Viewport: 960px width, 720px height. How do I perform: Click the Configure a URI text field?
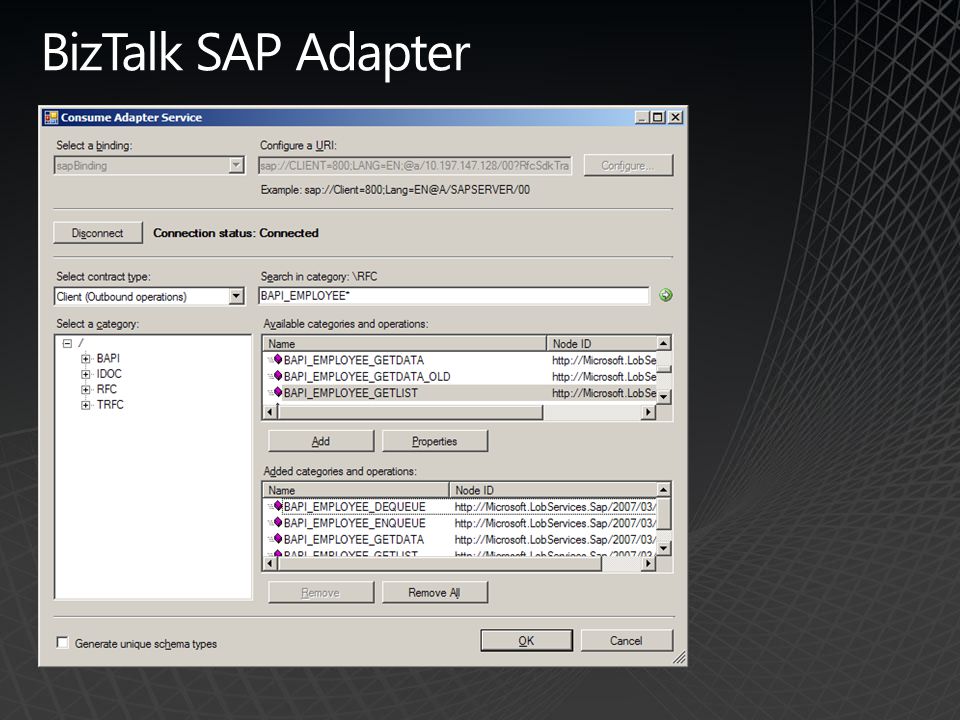coord(415,165)
